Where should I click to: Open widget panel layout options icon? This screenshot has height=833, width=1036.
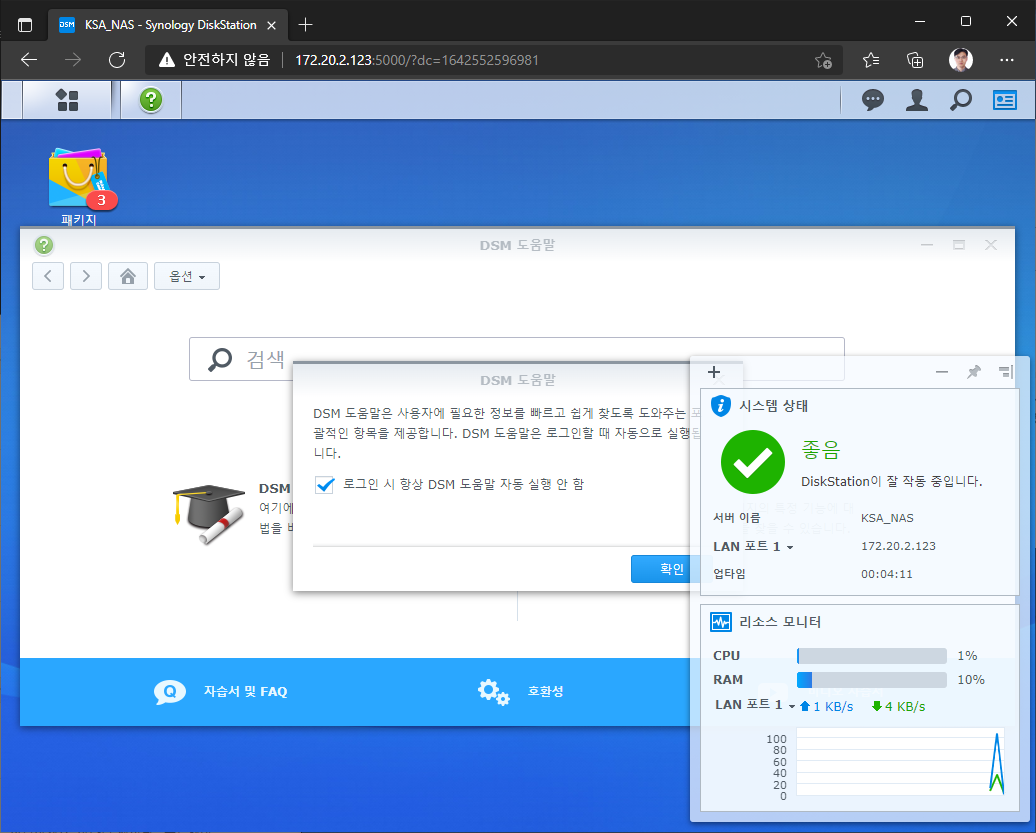point(1005,372)
